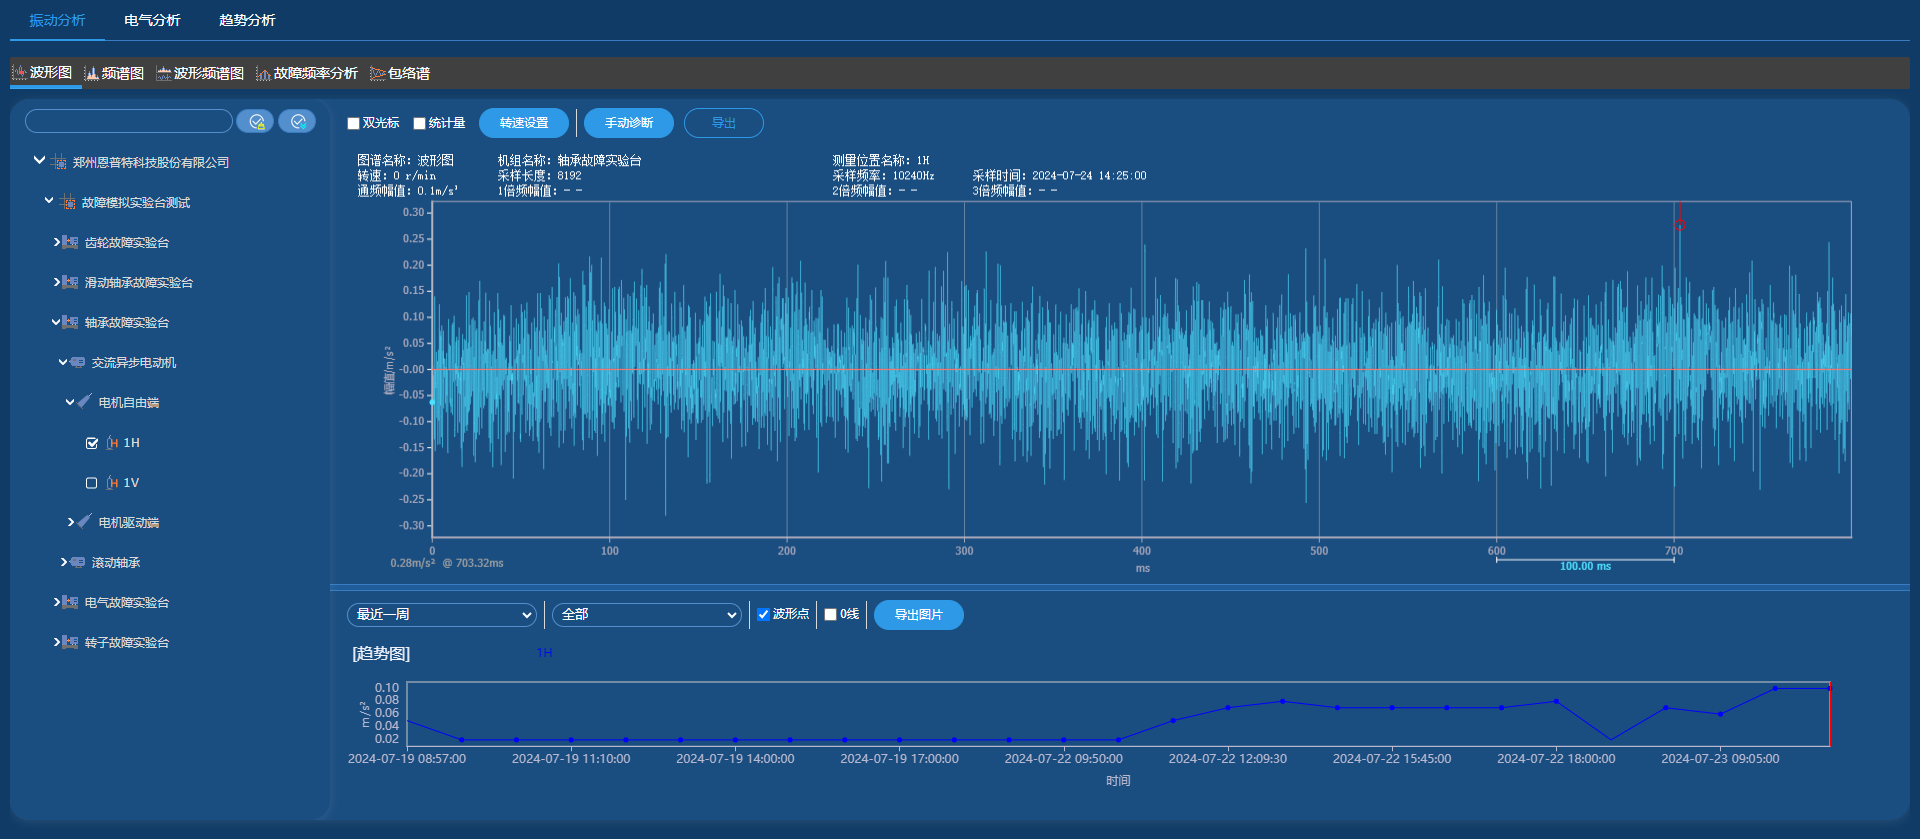Open the 最近一周 time range dropdown
The width and height of the screenshot is (1920, 839).
tap(442, 615)
